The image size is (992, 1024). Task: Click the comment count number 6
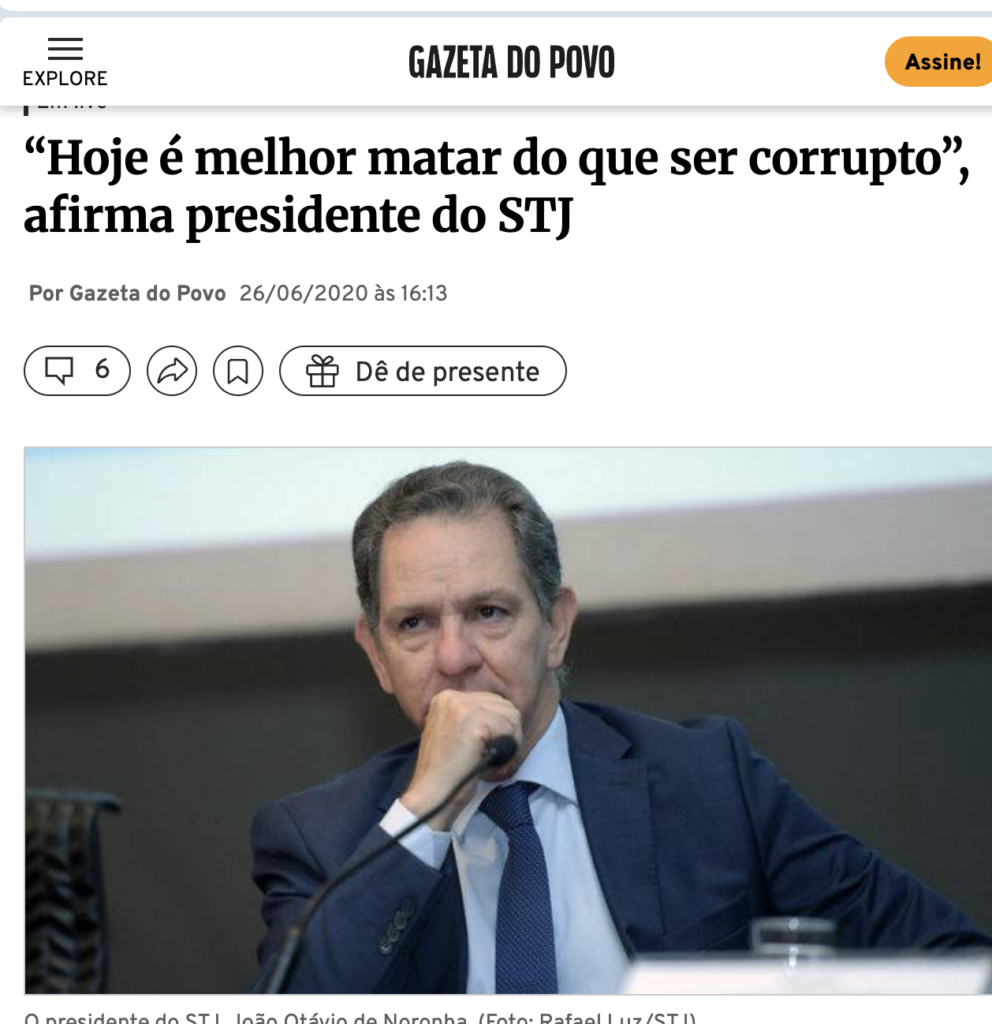102,370
